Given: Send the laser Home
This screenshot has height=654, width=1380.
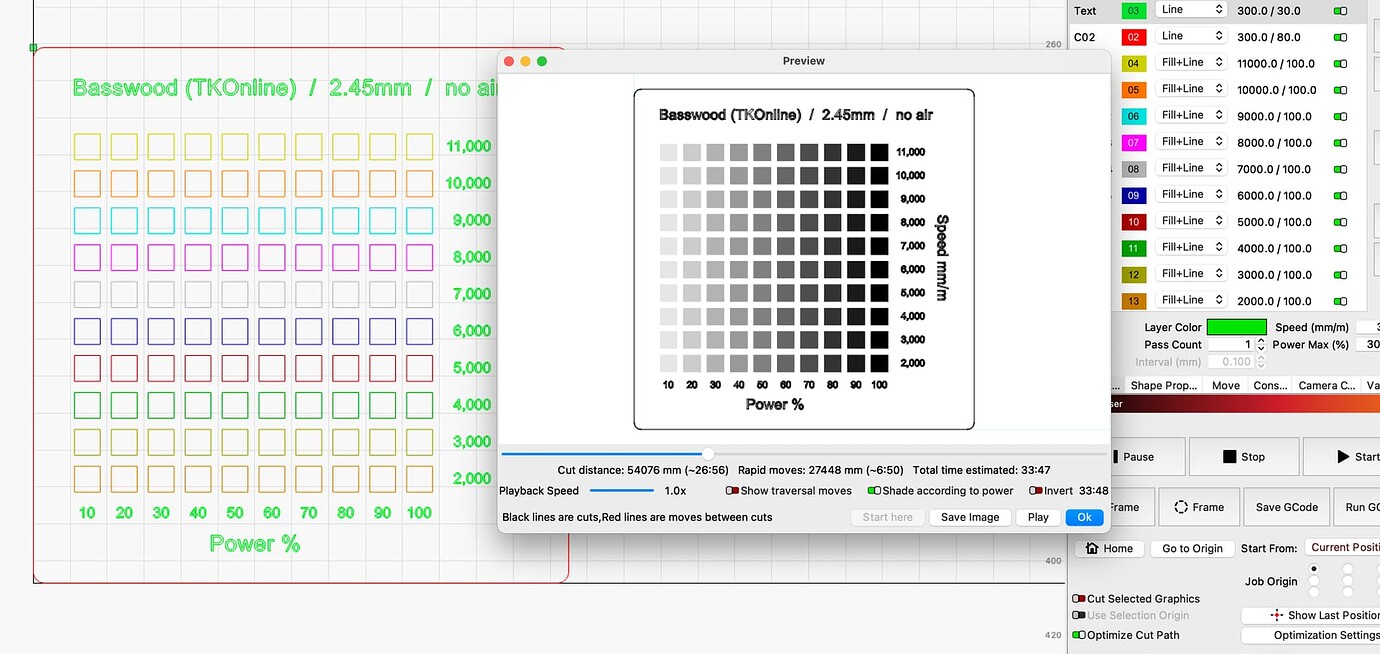Looking at the screenshot, I should (x=1109, y=548).
